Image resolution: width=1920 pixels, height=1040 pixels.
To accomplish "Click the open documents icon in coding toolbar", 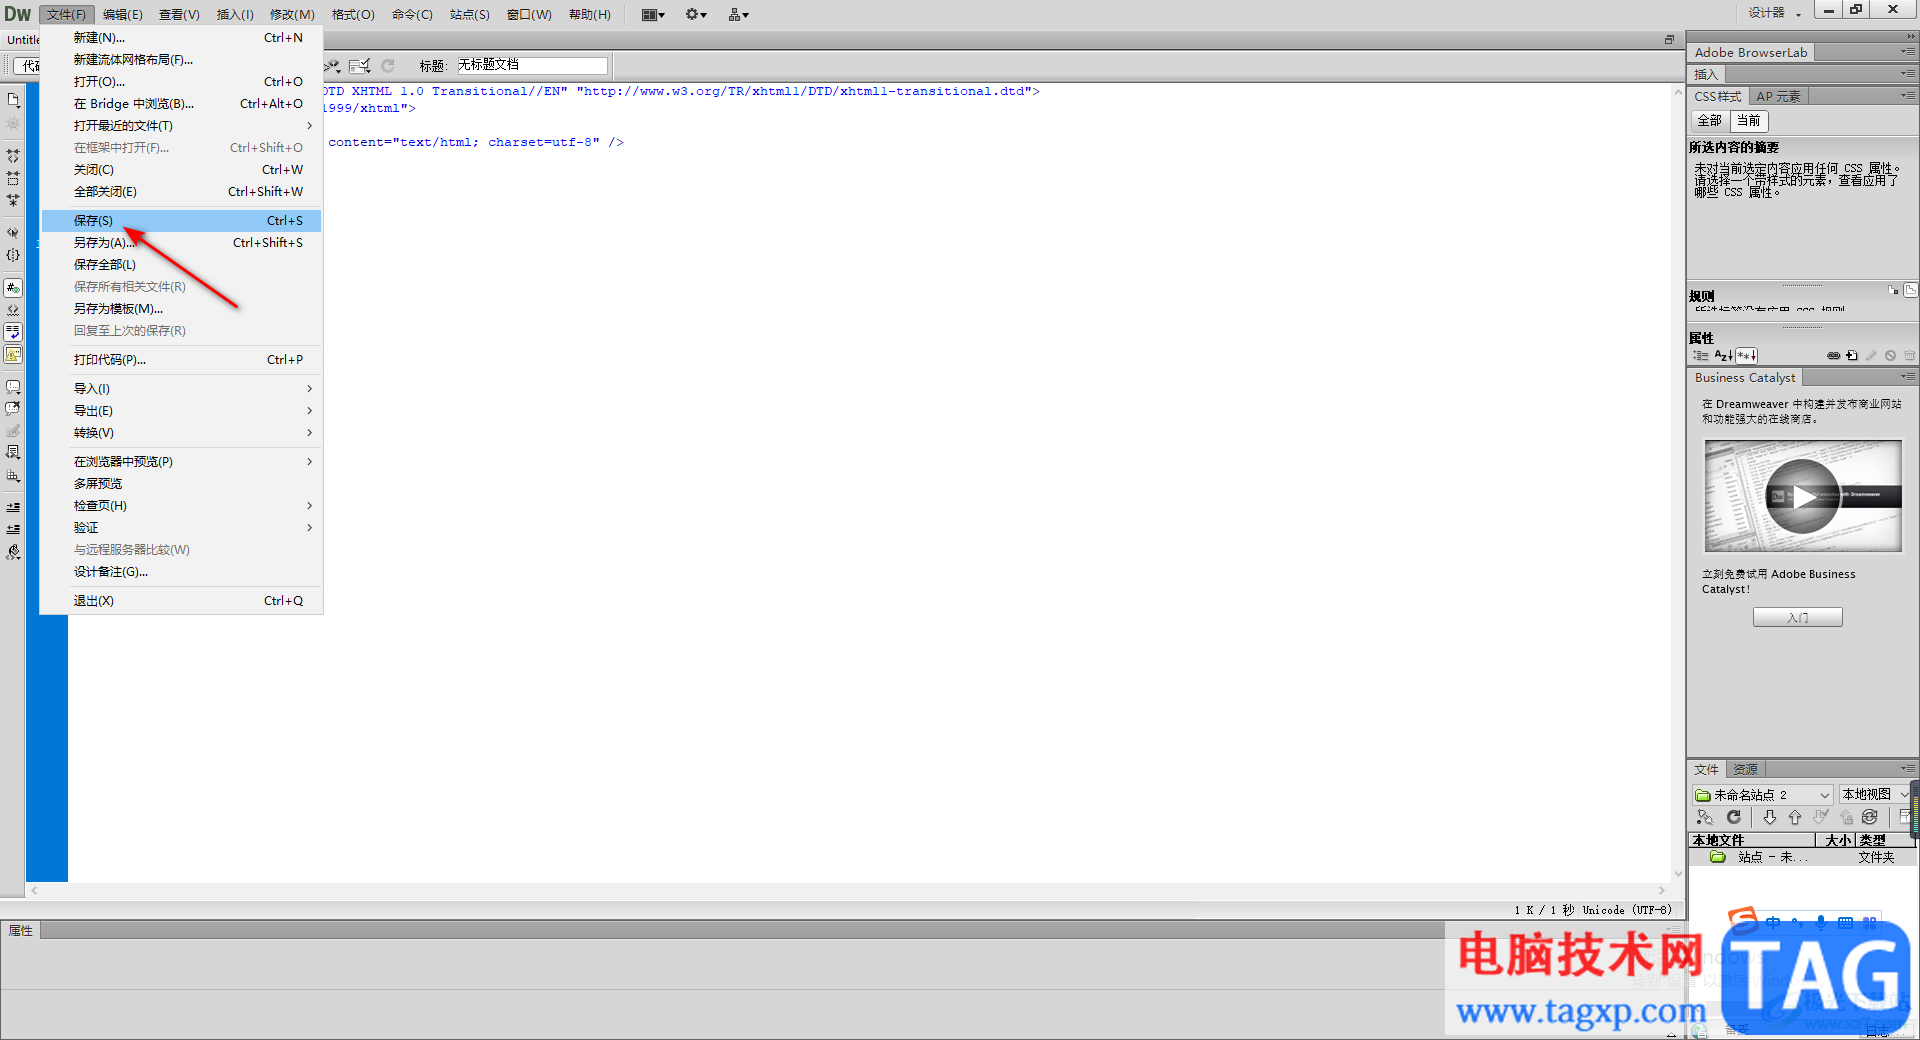I will [13, 100].
